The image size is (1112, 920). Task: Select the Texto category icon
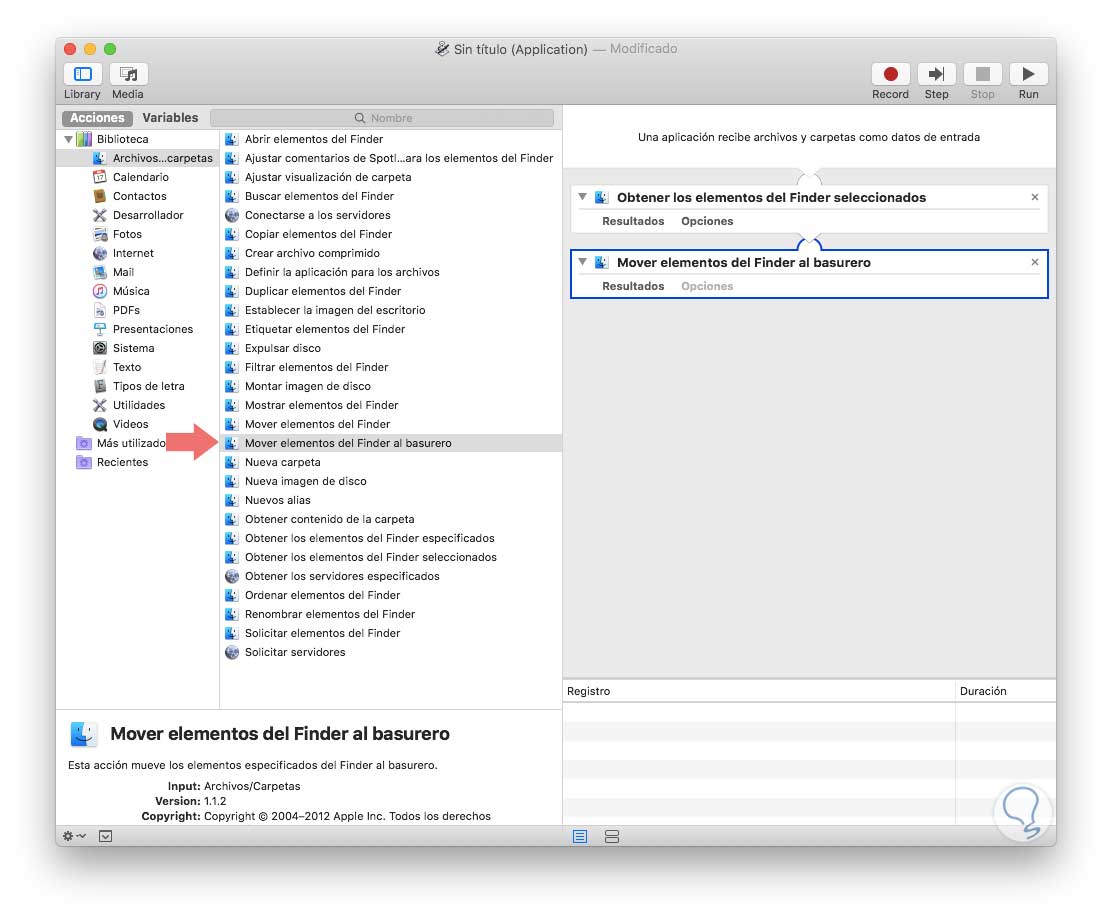click(100, 367)
